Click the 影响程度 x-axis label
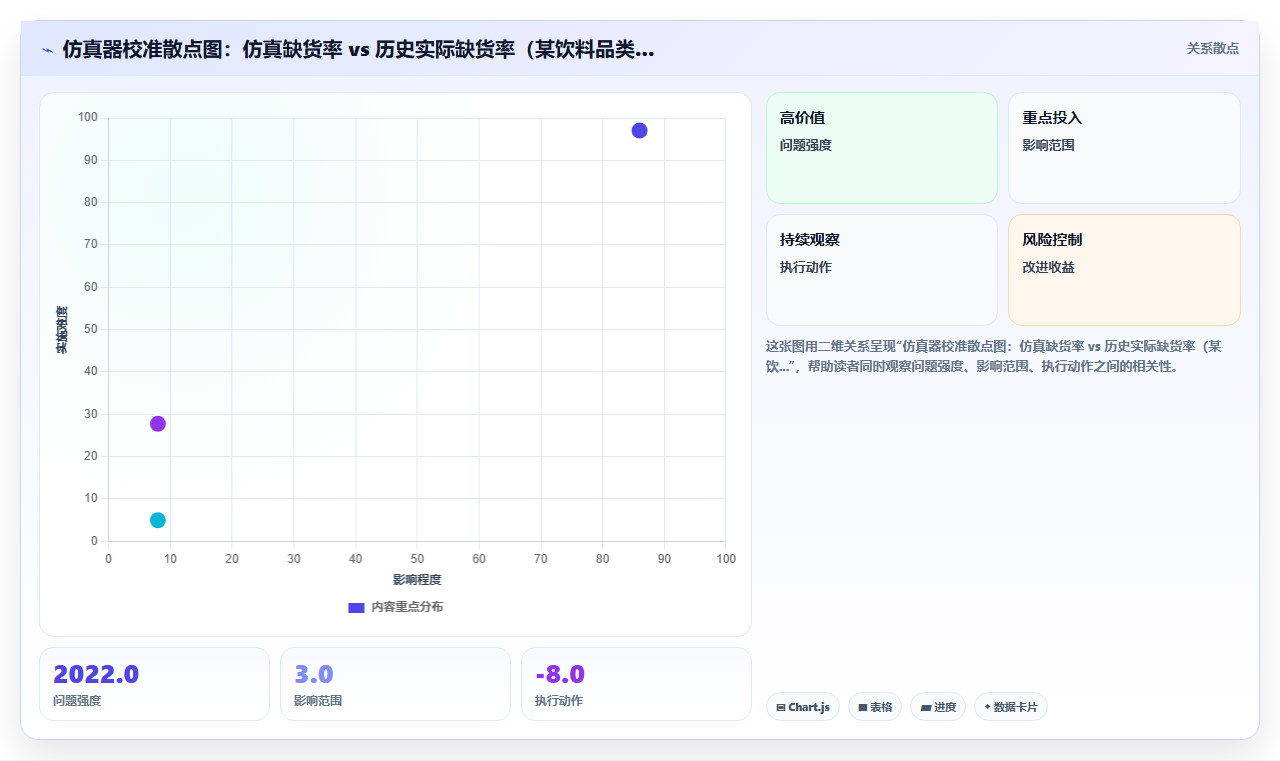The image size is (1280, 761). (417, 580)
